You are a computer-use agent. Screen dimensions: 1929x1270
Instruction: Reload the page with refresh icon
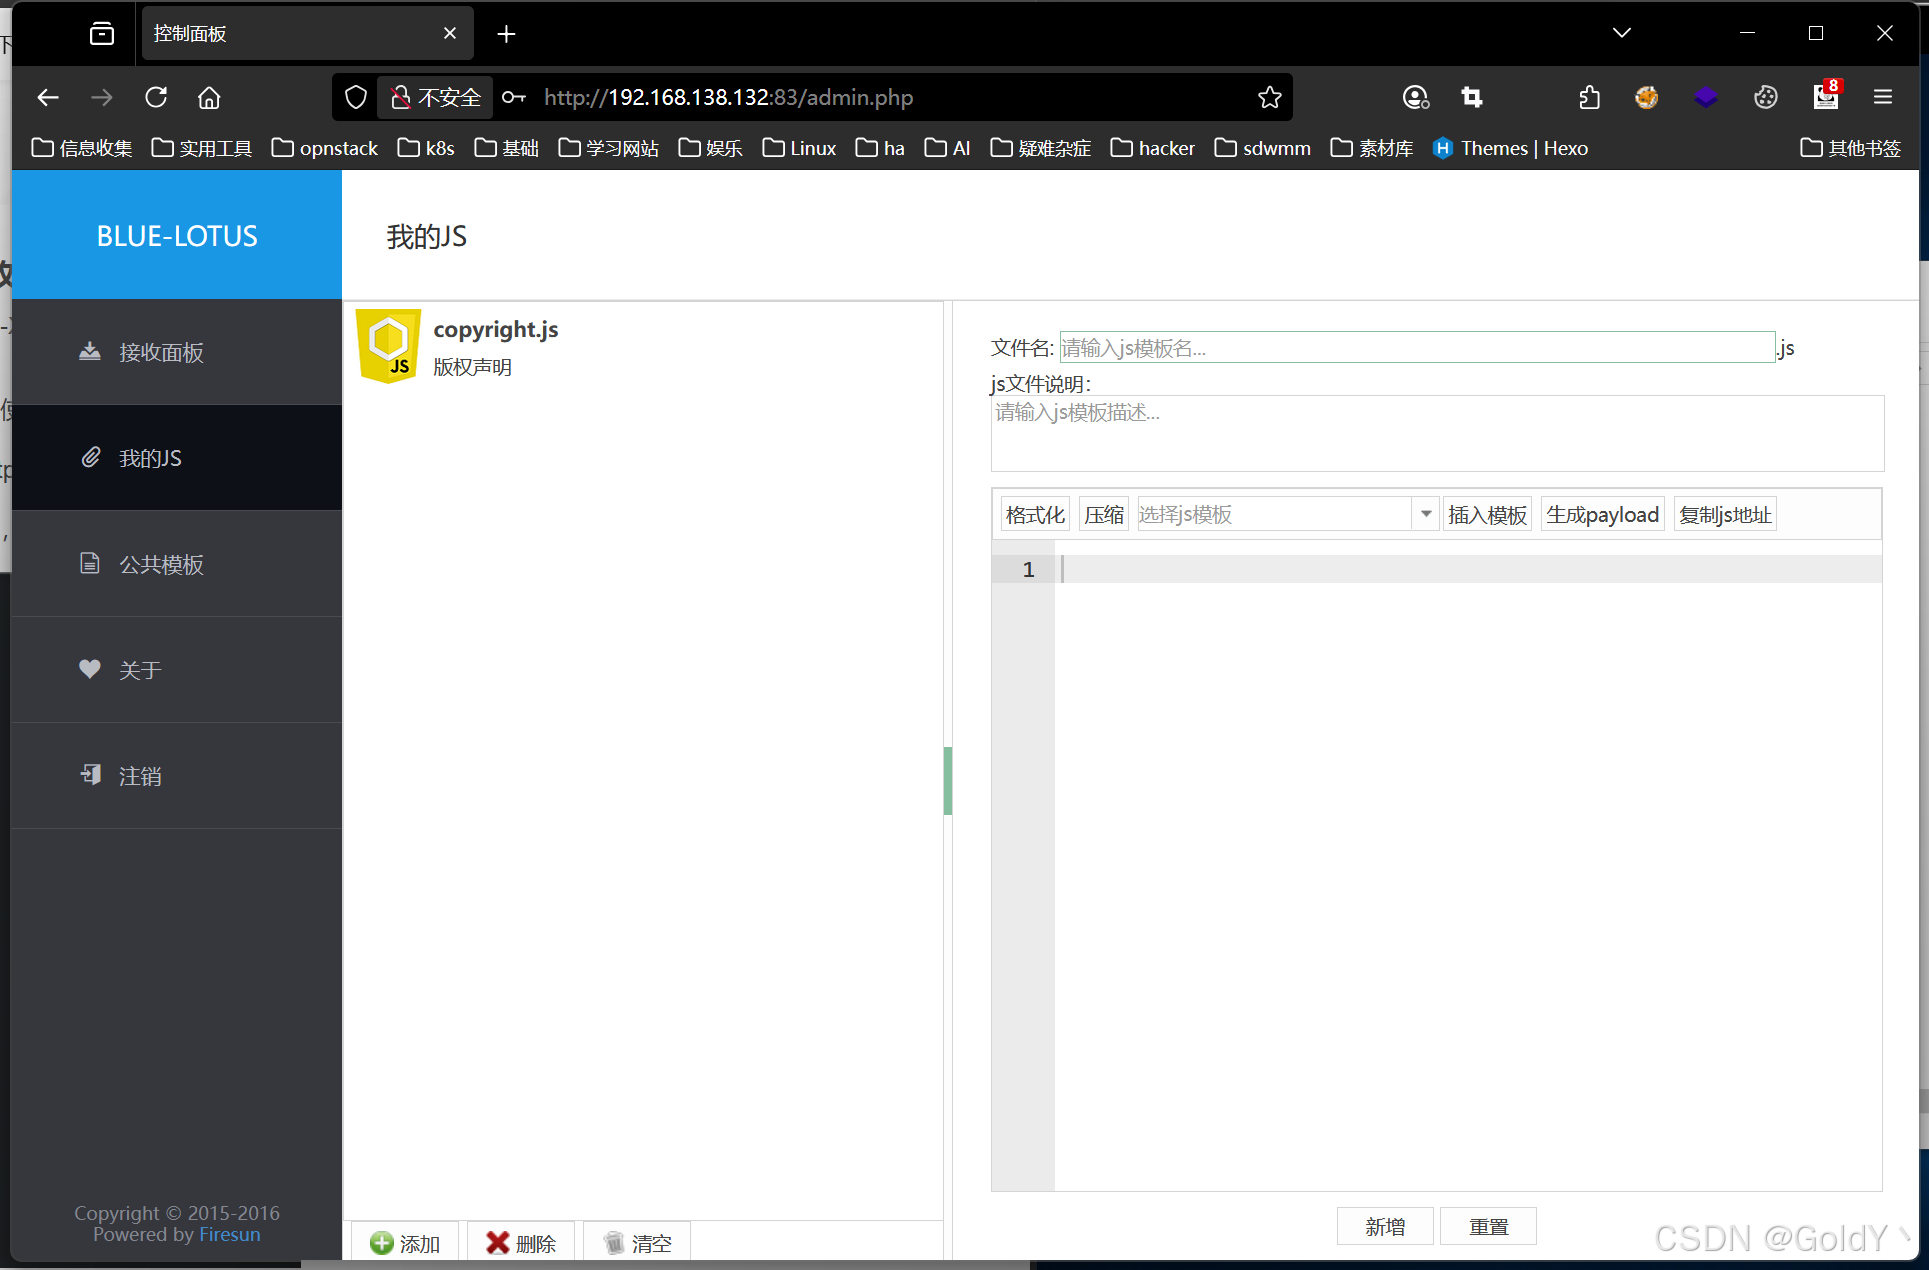156,97
